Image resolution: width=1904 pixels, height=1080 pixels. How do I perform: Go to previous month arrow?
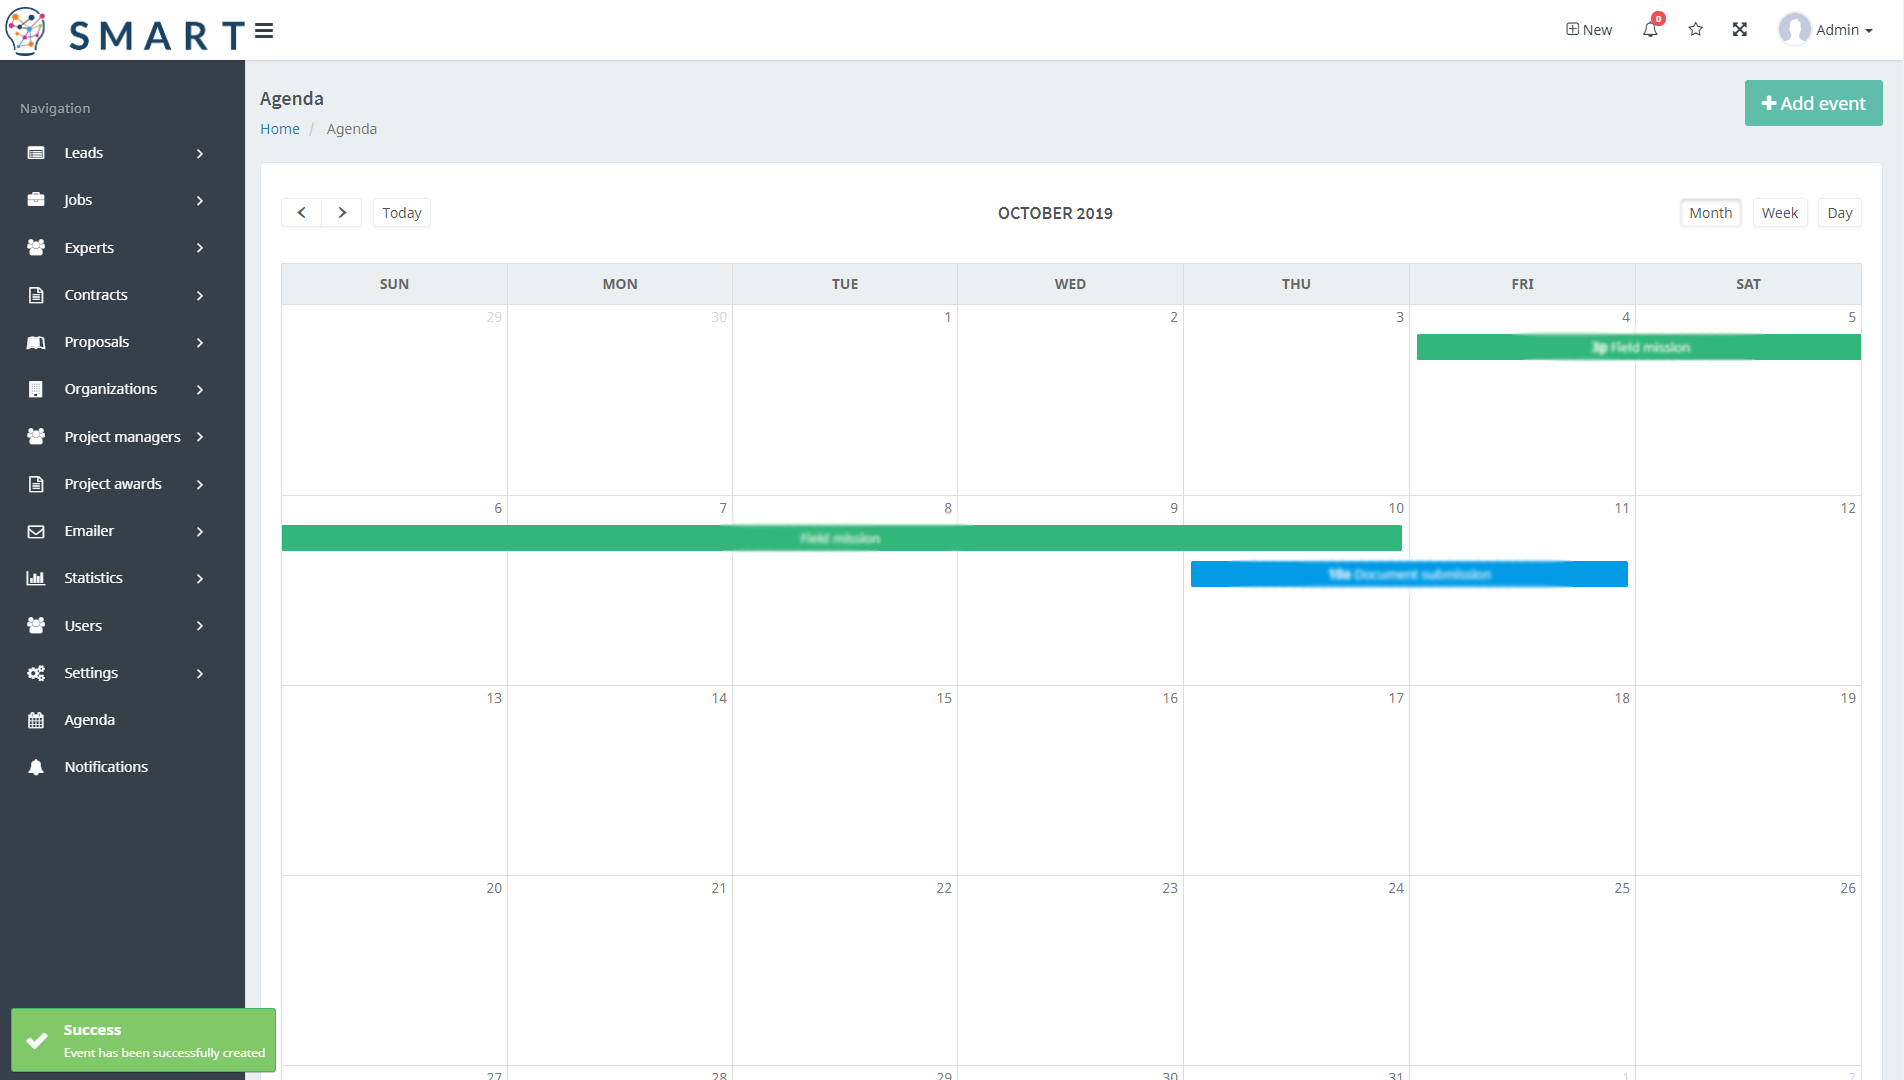click(301, 213)
